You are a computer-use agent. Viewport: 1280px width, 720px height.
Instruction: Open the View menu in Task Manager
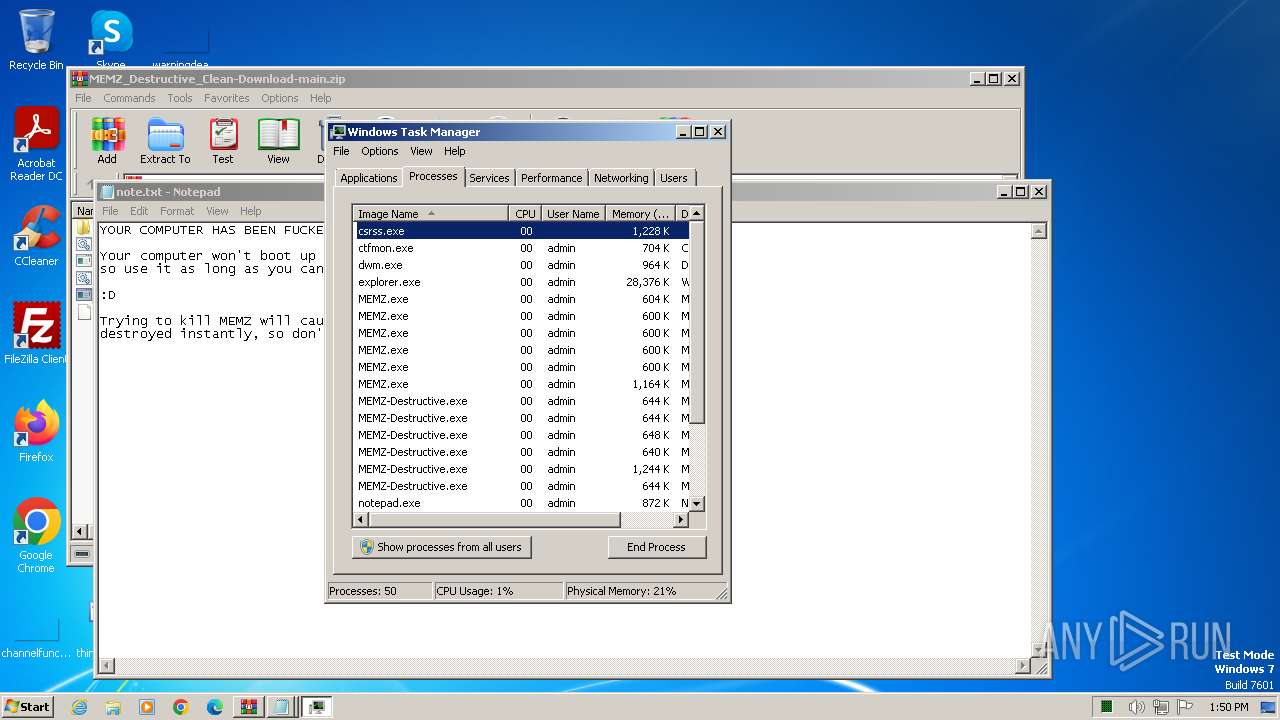(x=421, y=151)
